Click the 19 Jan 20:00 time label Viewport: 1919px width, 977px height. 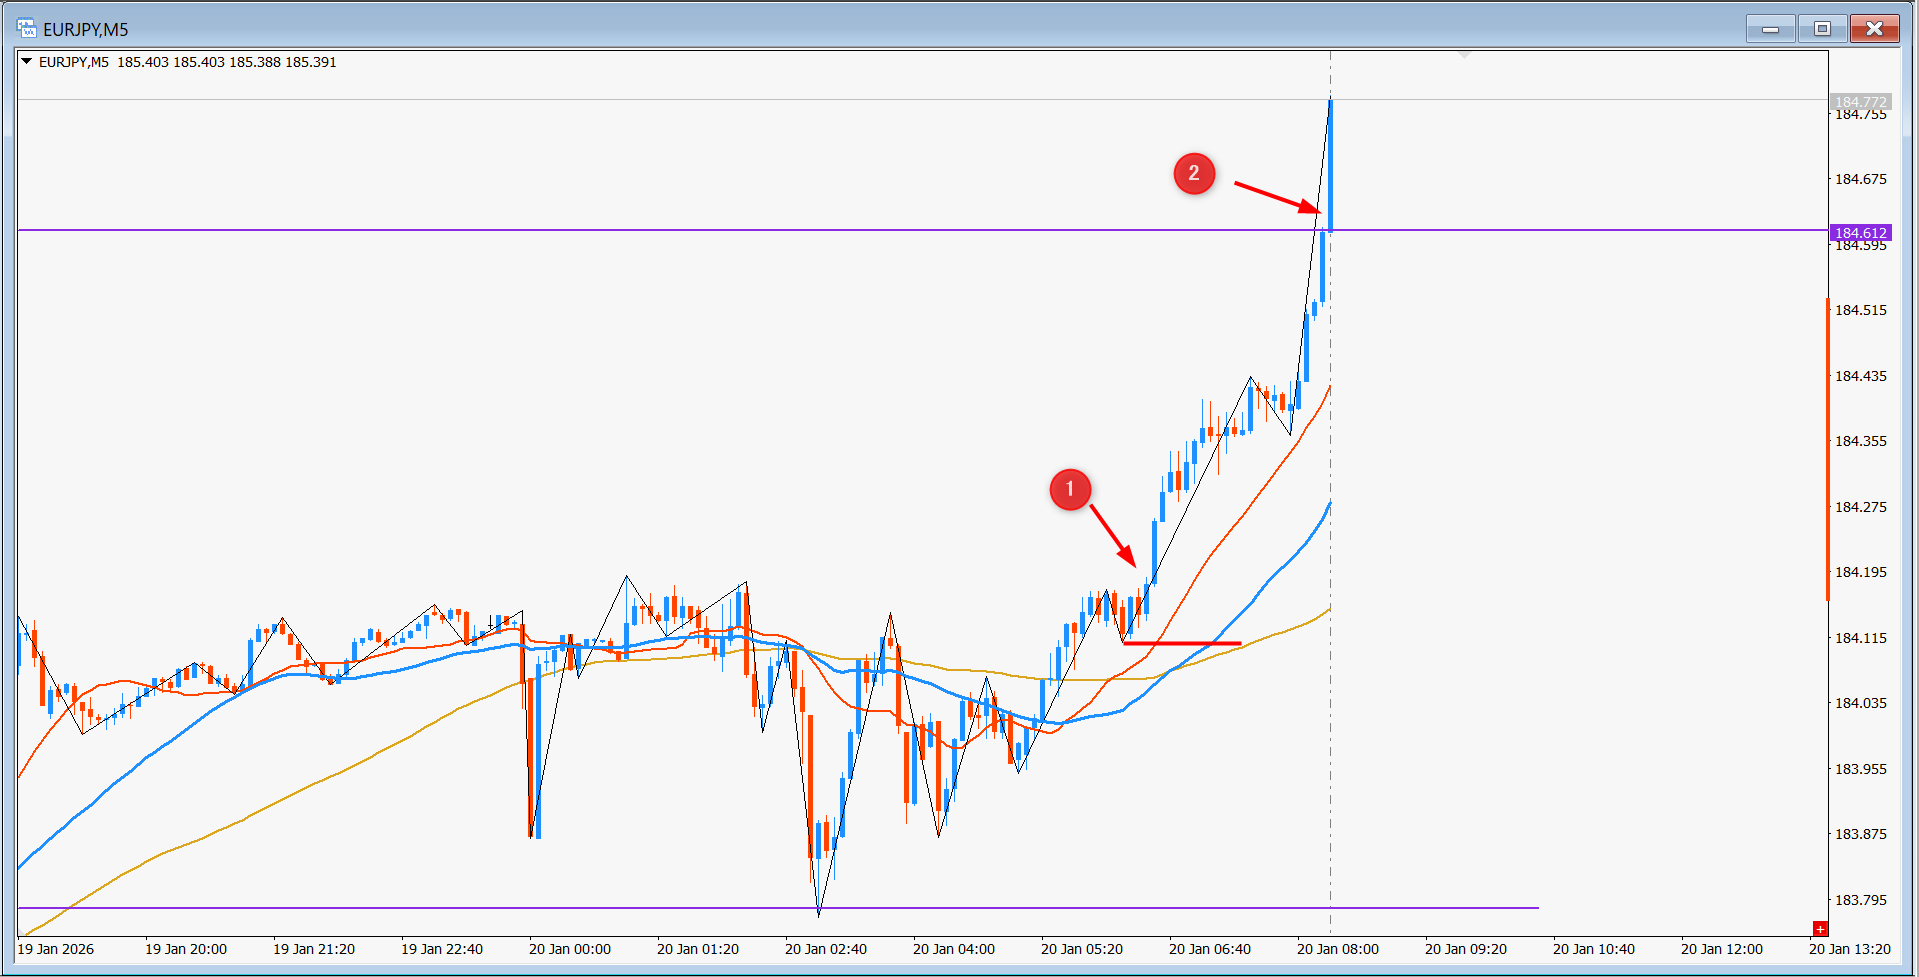[x=186, y=949]
